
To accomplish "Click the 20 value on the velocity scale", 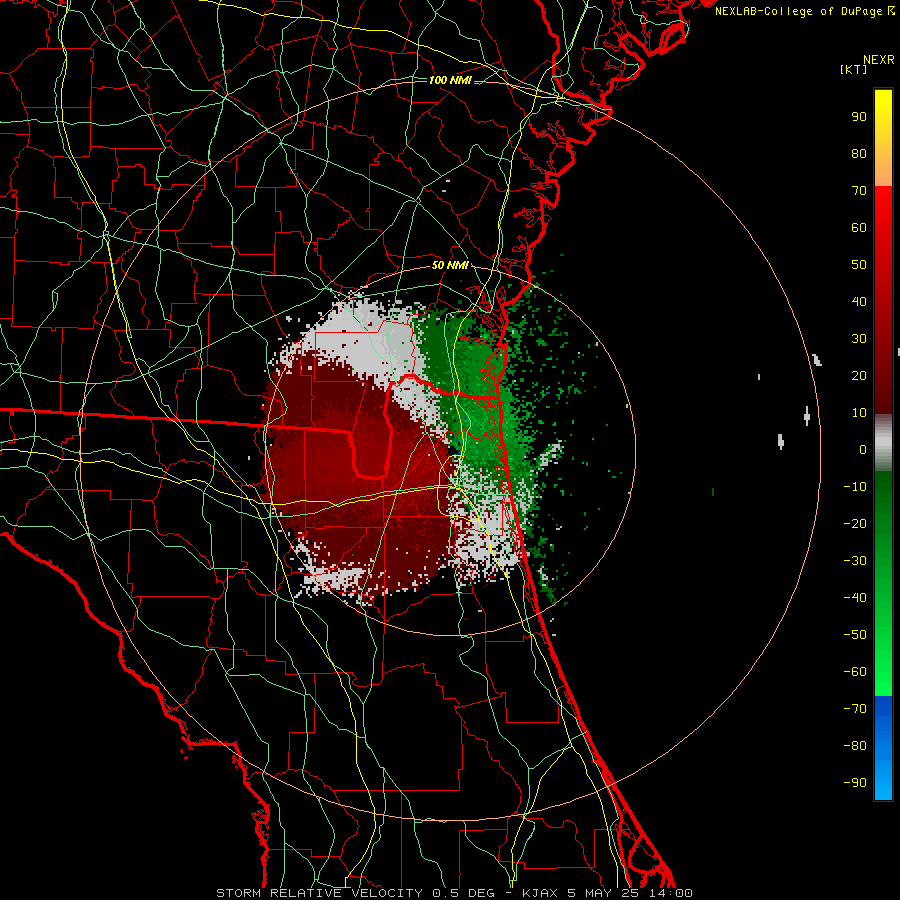I will point(859,375).
